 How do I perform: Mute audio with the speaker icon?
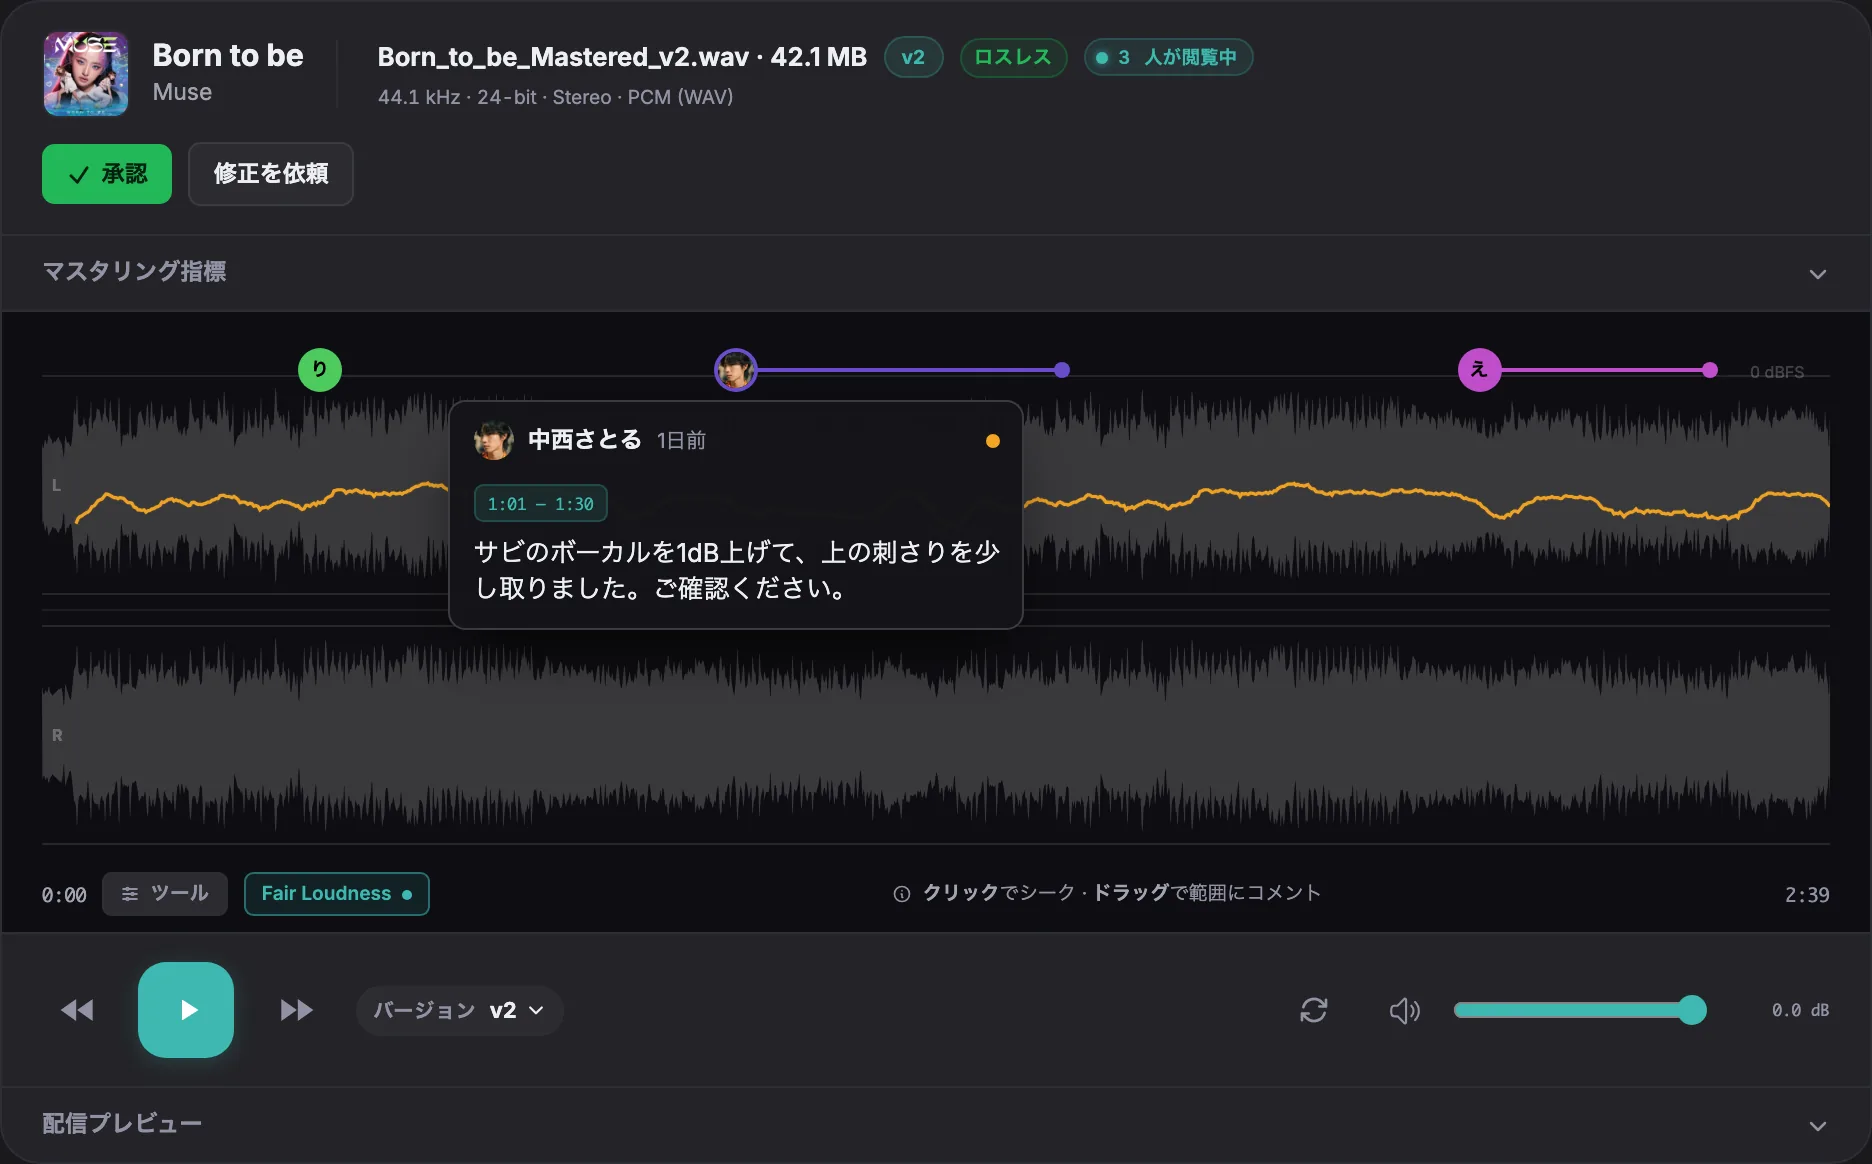pos(1405,1010)
